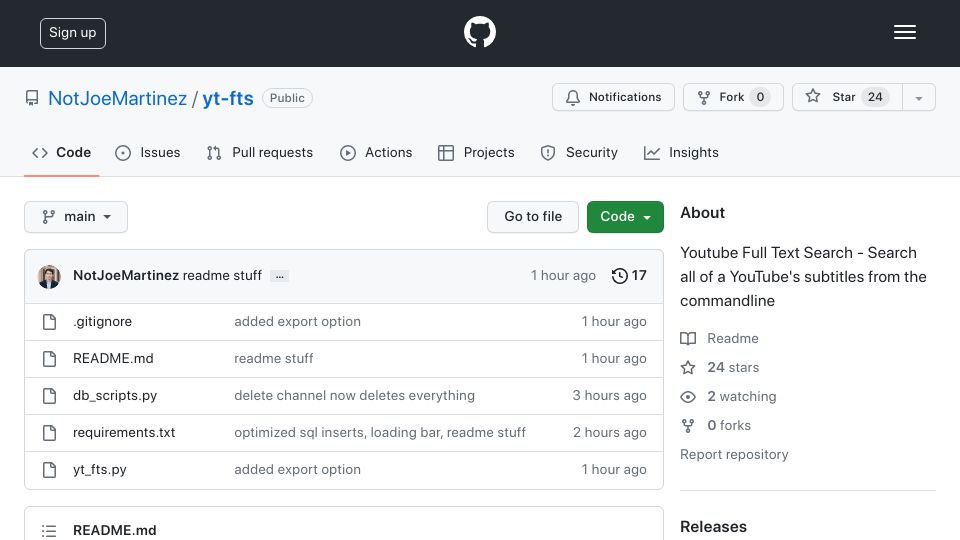The height and width of the screenshot is (540, 960).
Task: Switch to the Code tab
Action: tap(62, 152)
